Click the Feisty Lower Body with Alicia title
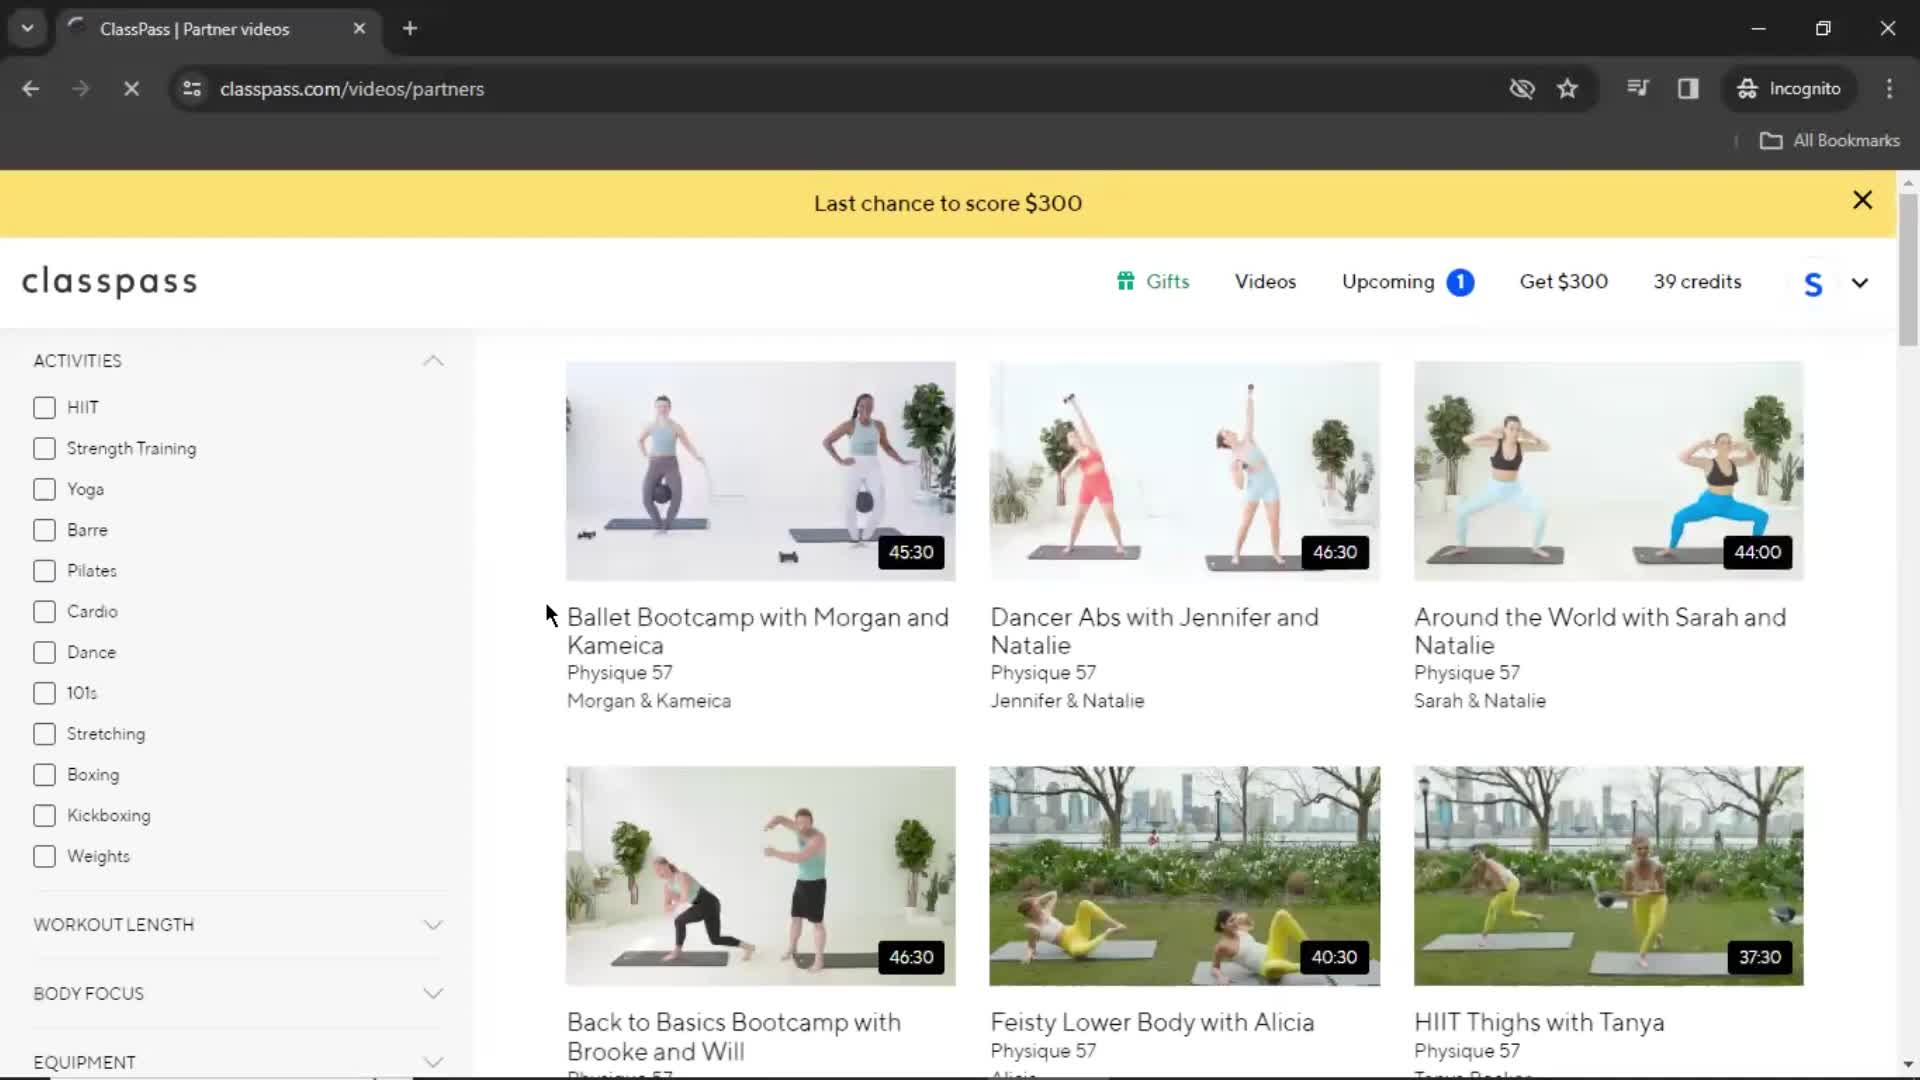The width and height of the screenshot is (1920, 1080). [1152, 1023]
